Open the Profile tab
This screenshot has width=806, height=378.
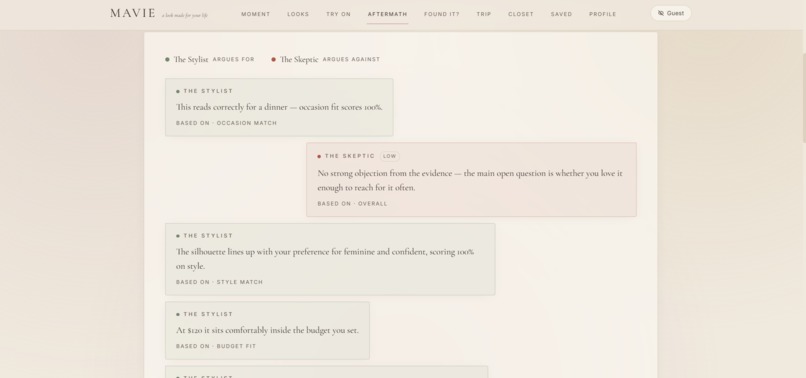602,14
